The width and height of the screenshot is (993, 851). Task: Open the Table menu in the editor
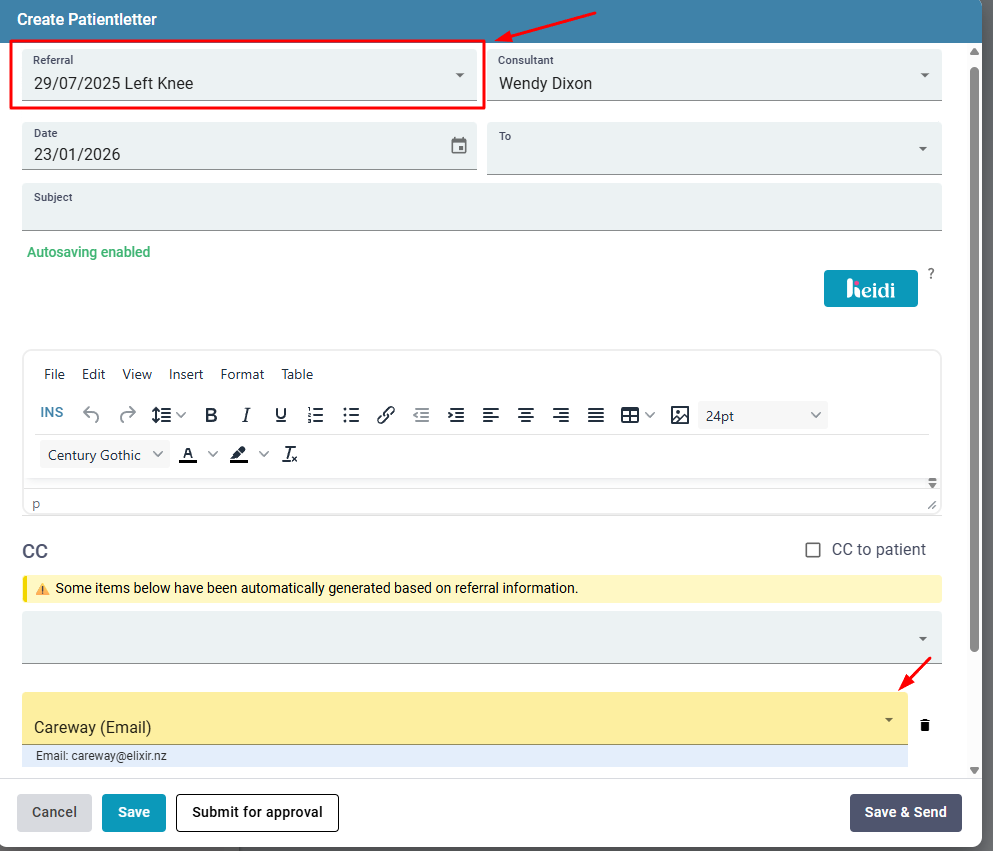pos(297,374)
